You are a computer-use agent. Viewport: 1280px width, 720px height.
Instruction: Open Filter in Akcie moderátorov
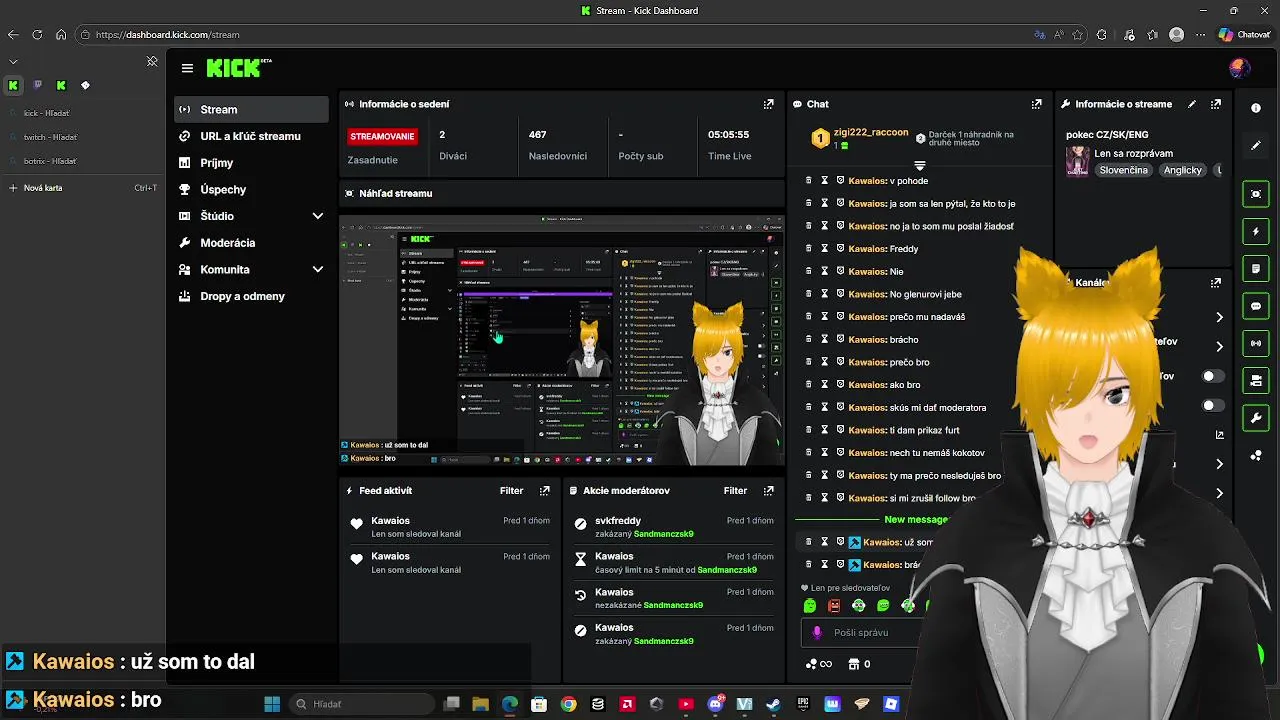pyautogui.click(x=735, y=491)
